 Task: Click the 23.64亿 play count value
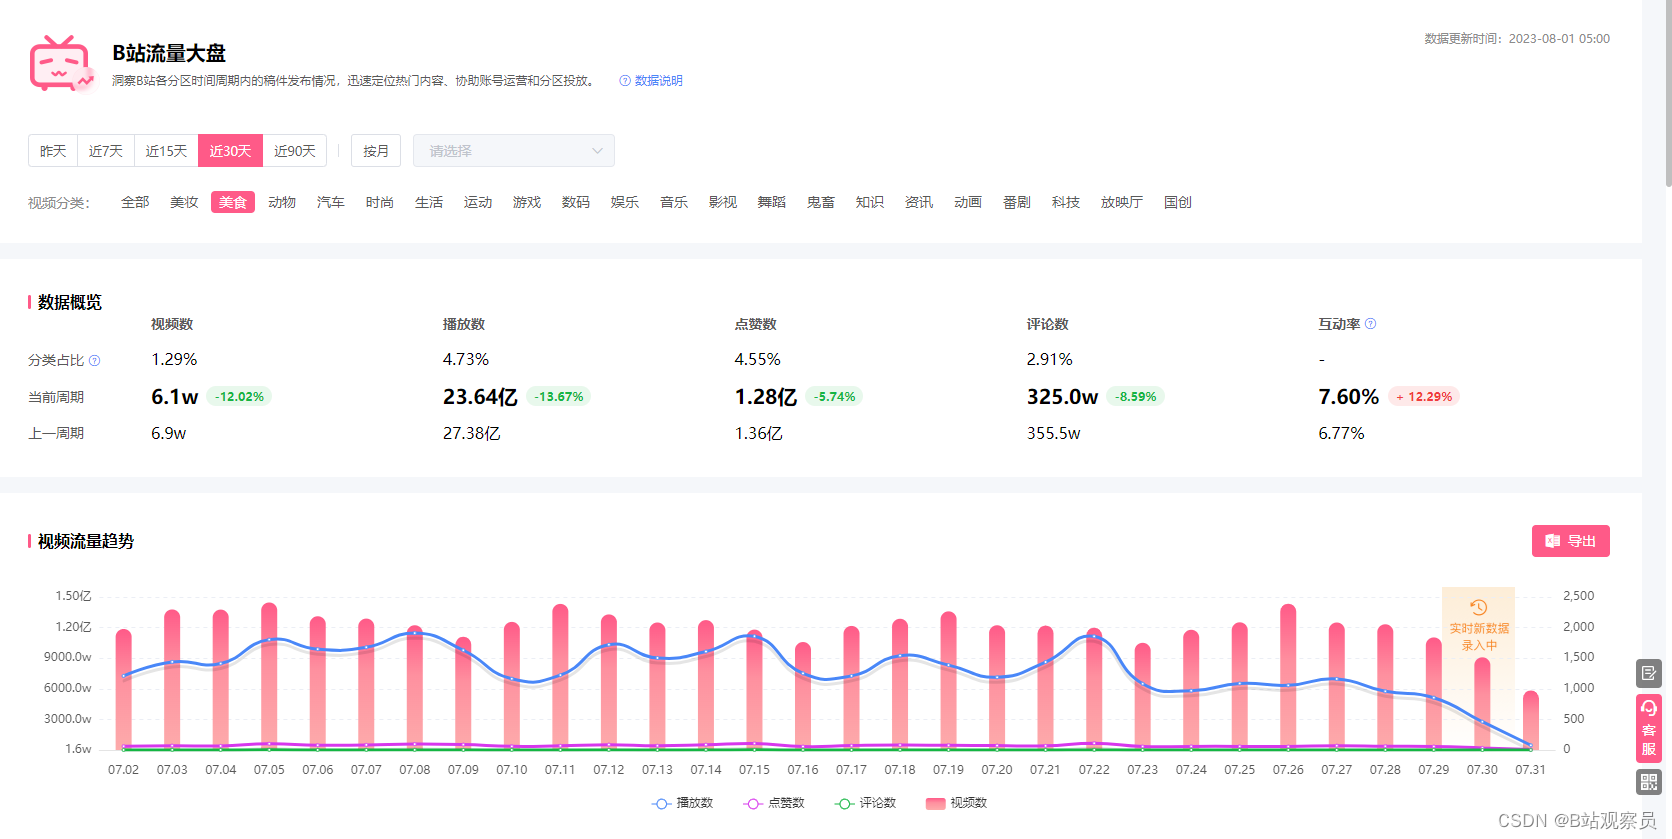(480, 397)
